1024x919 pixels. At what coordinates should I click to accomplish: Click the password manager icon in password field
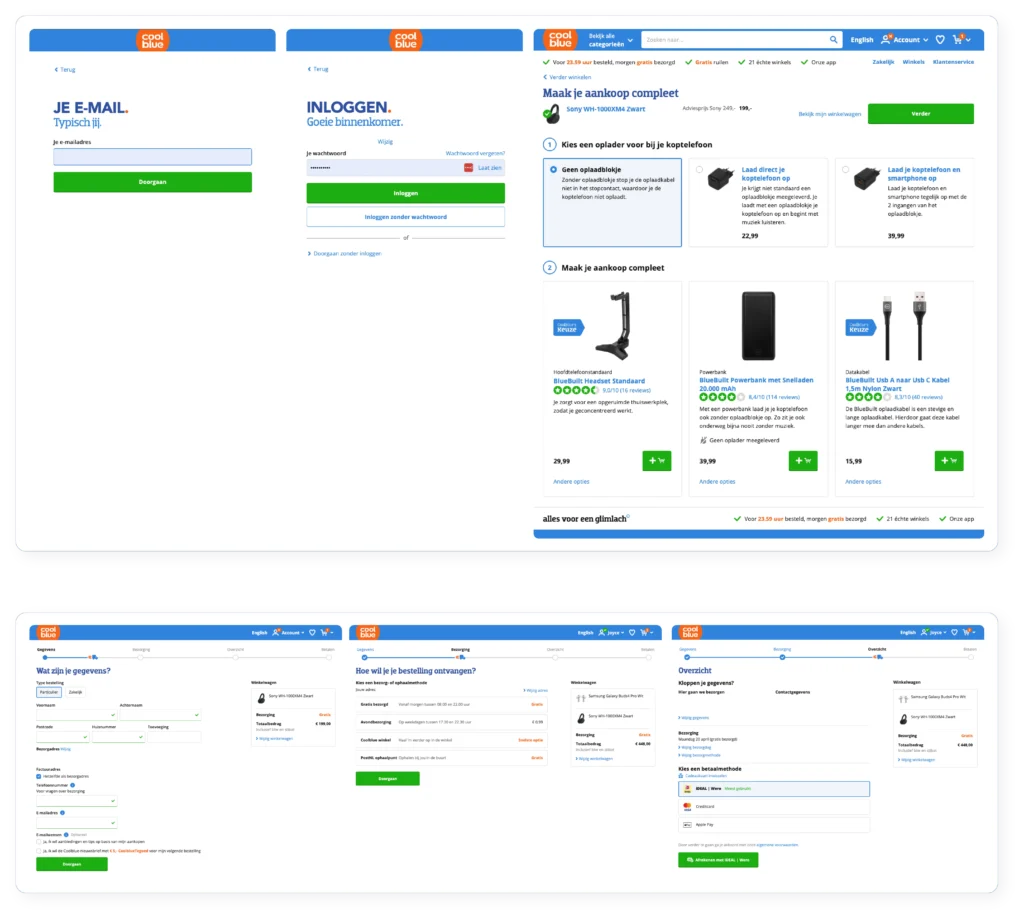pyautogui.click(x=468, y=167)
